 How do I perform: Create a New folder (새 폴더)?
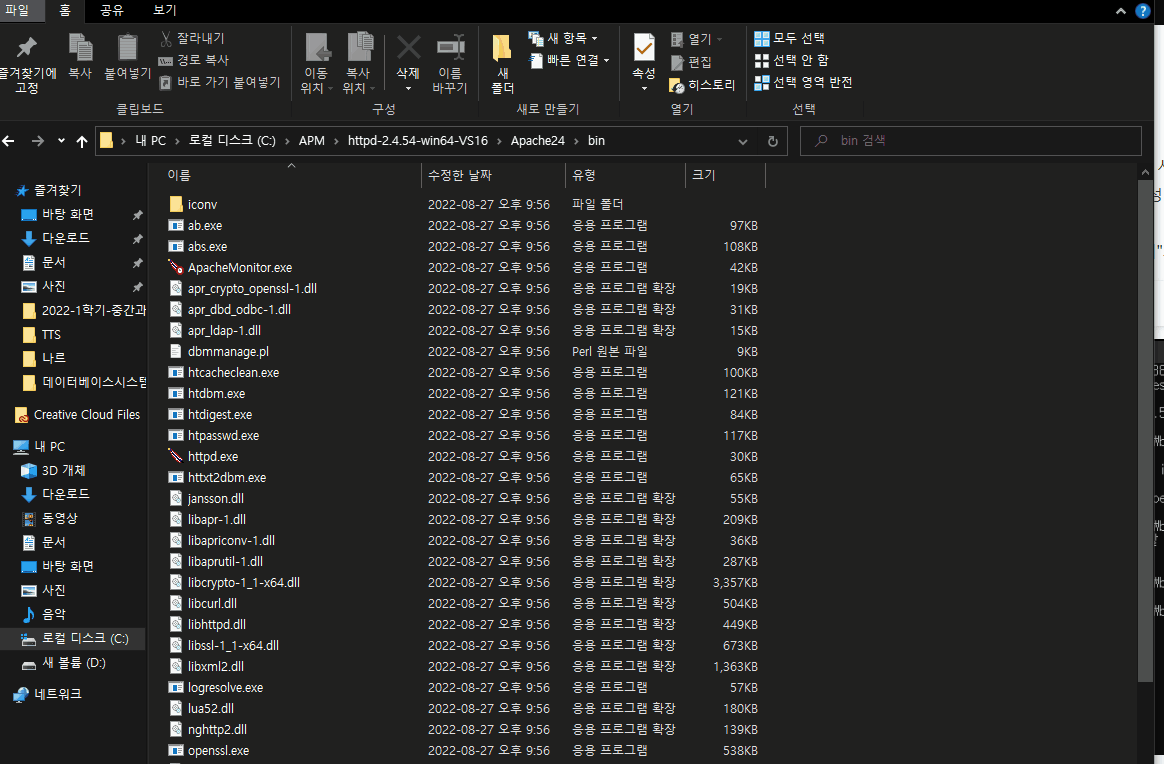coord(502,65)
